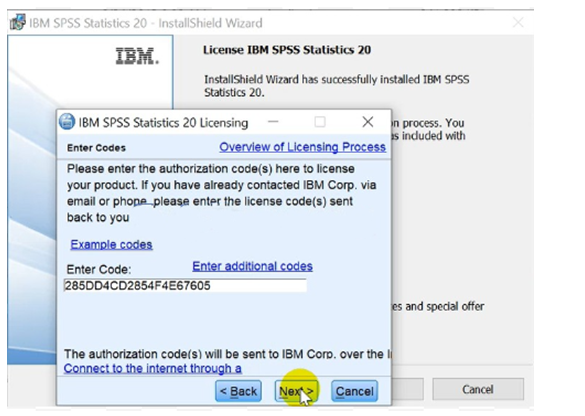Click the IBM logo in wizard
Screen dimensions: 585x416
[137, 56]
